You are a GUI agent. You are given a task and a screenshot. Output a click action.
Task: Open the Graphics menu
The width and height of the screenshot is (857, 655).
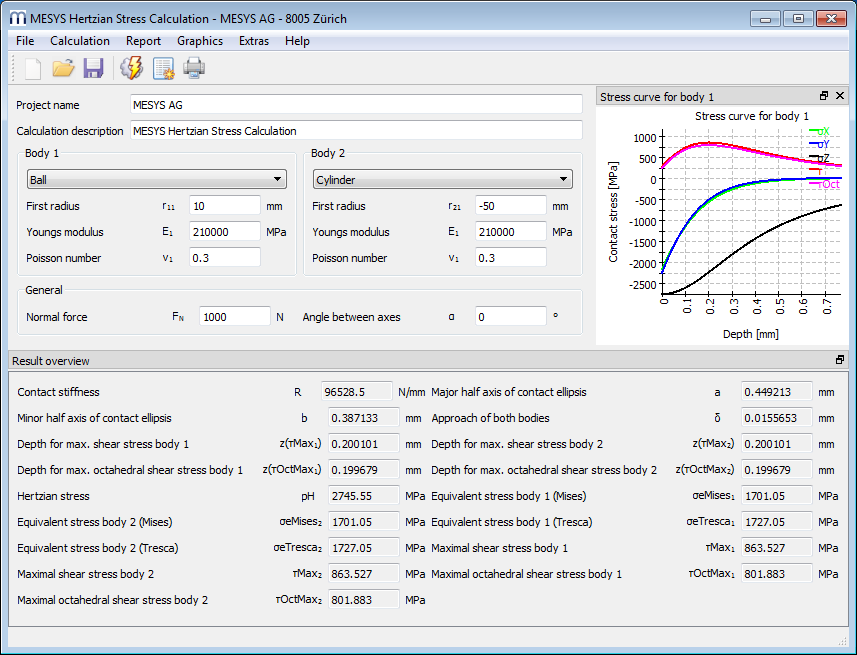[x=200, y=41]
